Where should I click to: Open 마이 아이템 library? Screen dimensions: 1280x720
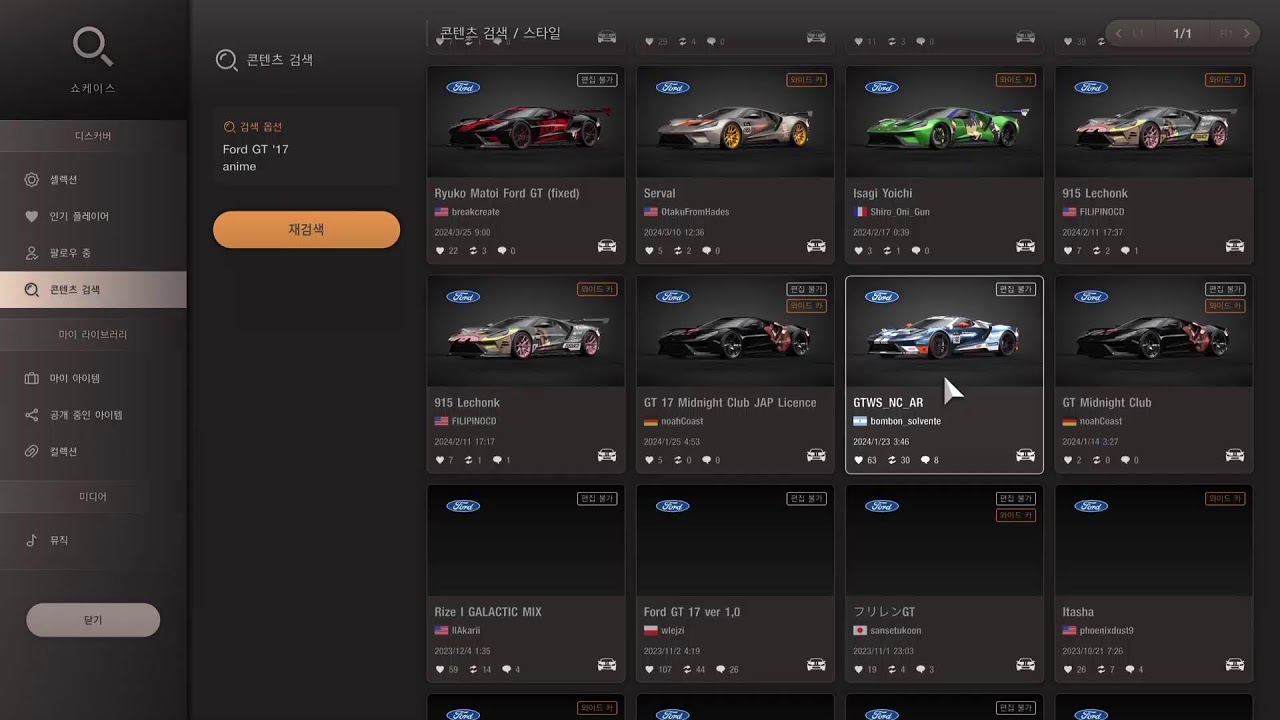tap(93, 379)
